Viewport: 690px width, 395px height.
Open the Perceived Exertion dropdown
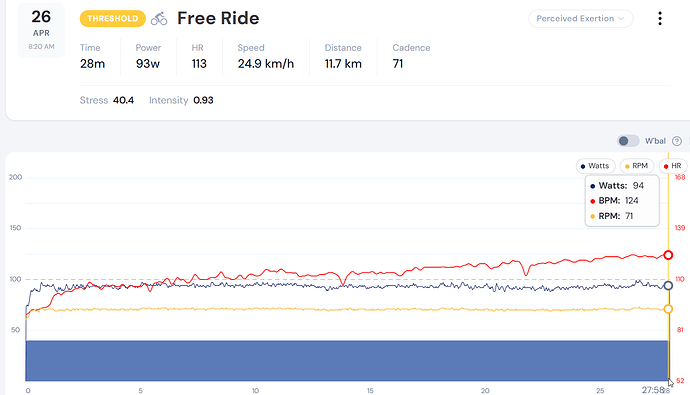pyautogui.click(x=580, y=18)
